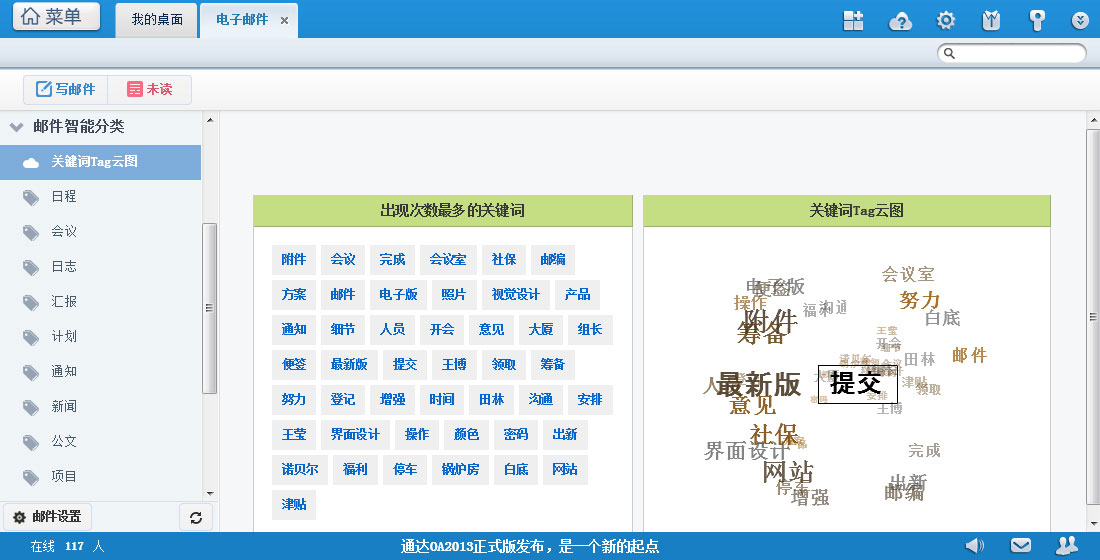Expand the top bar double-chevron dropdown
This screenshot has width=1100, height=560.
pyautogui.click(x=1080, y=20)
